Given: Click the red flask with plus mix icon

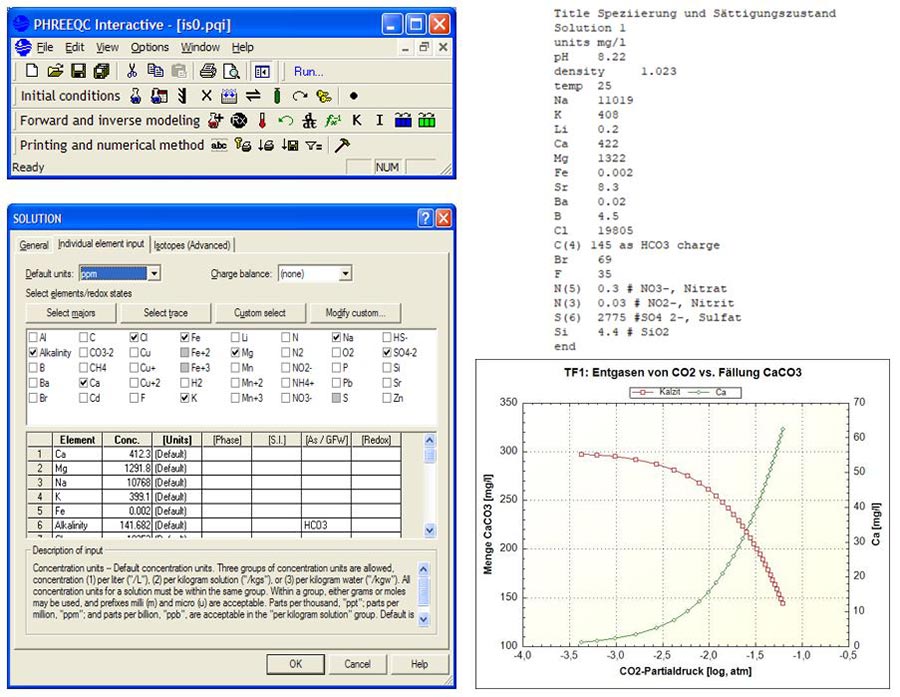Looking at the screenshot, I should click(x=215, y=121).
